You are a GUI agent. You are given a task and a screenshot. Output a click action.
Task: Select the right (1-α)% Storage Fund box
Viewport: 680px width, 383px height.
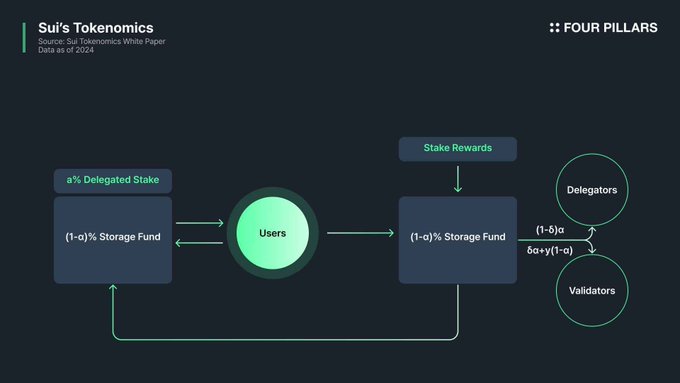[458, 240]
